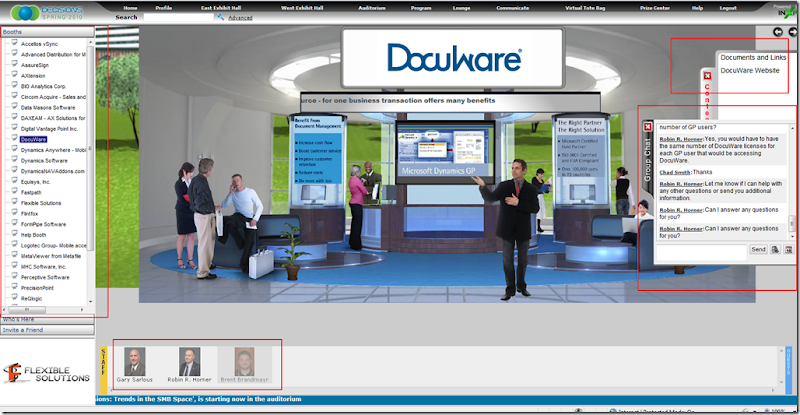Click the last icon in the chat bar

[788, 249]
